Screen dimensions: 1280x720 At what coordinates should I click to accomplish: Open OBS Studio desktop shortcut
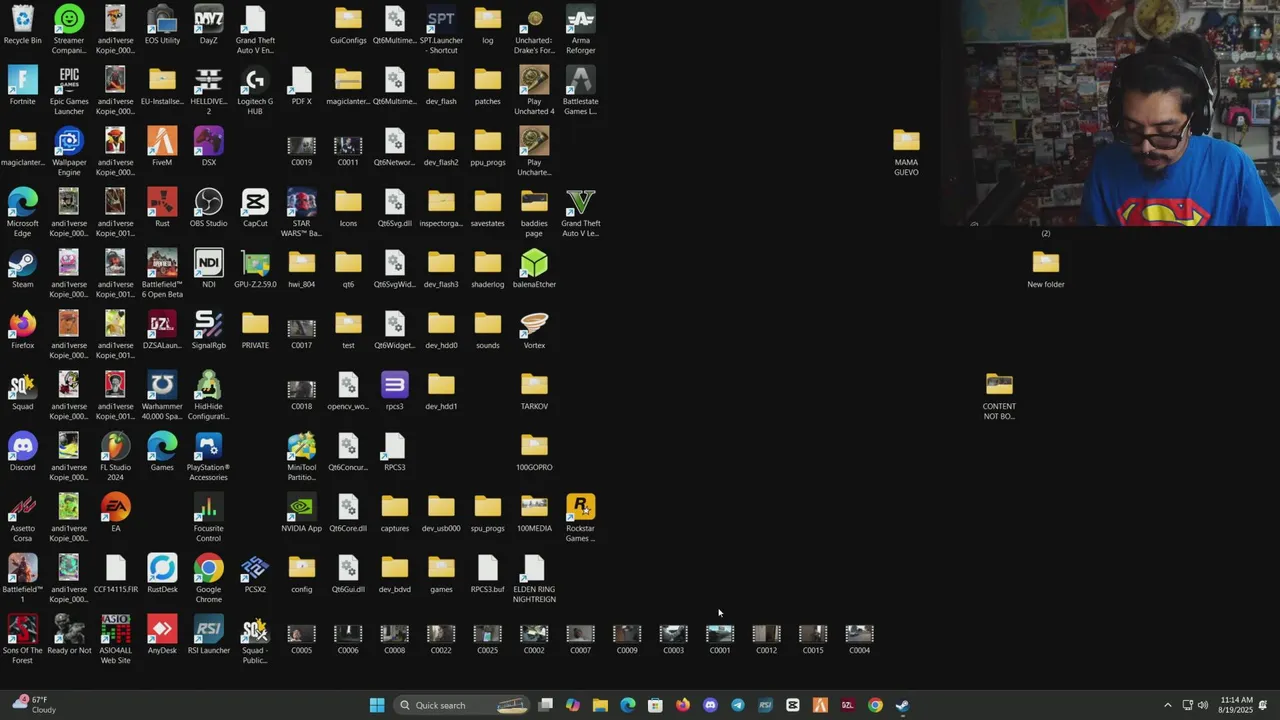(208, 208)
